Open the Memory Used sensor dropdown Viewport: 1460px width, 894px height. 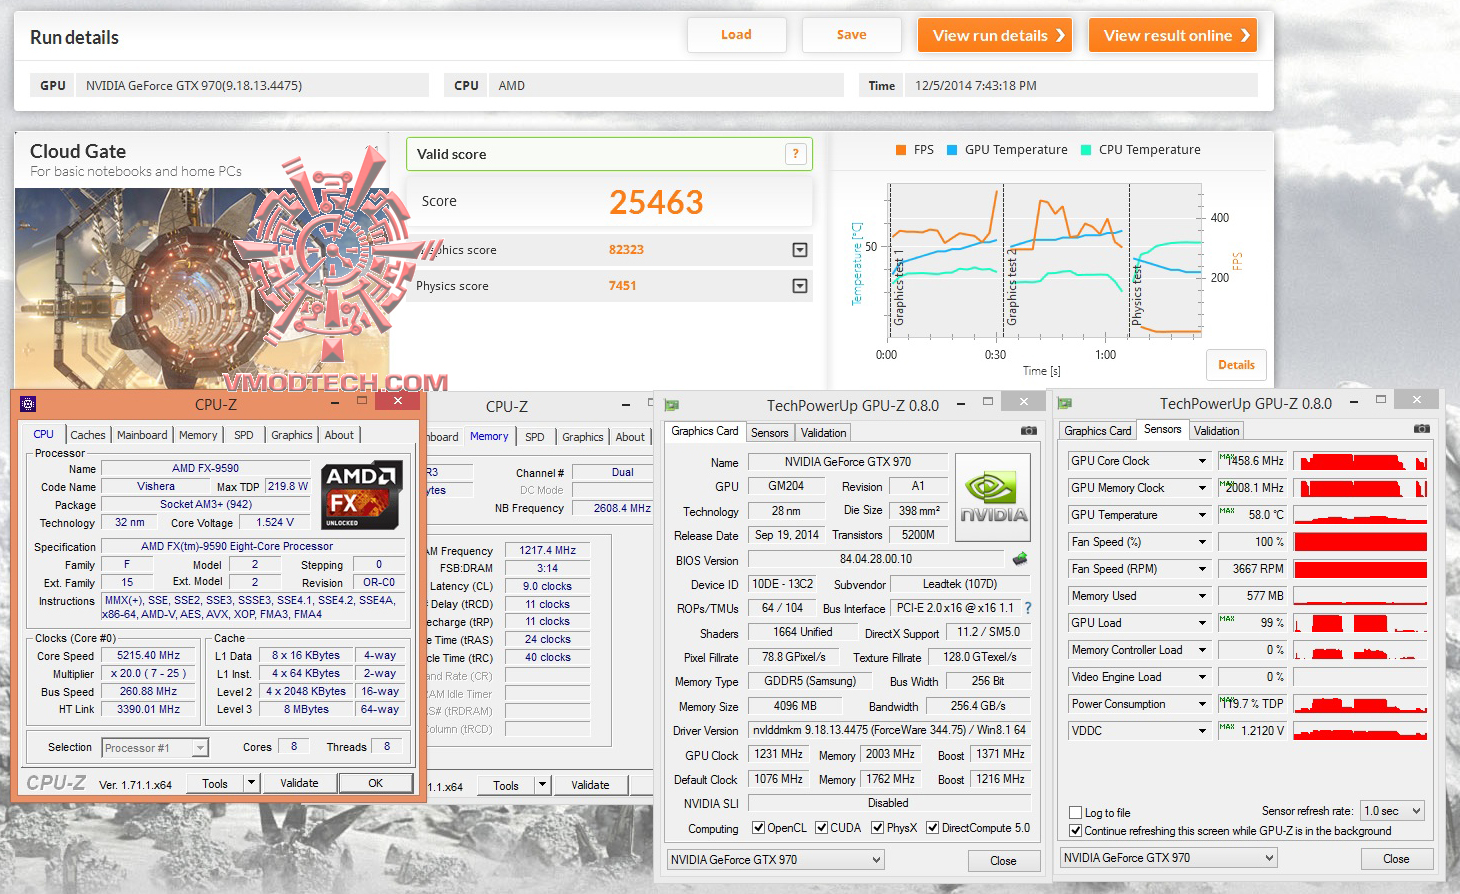click(x=1202, y=596)
